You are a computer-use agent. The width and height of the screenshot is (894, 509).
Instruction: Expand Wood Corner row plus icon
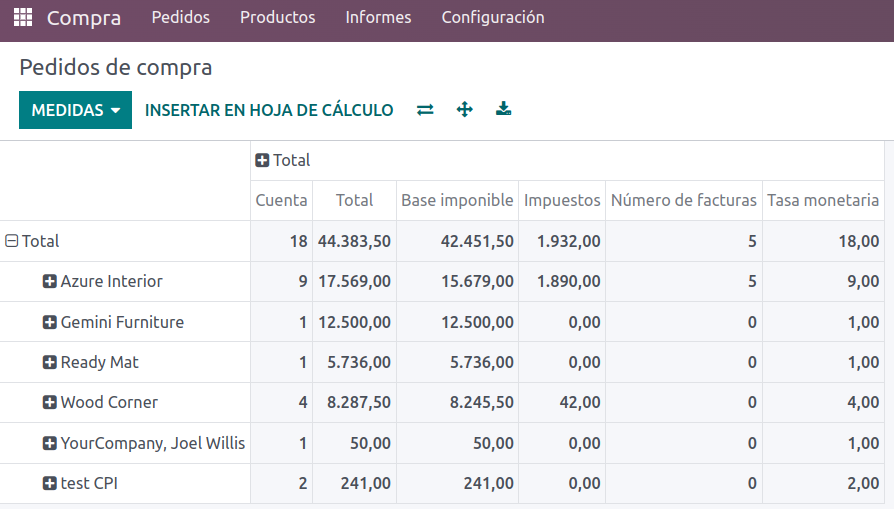point(50,402)
